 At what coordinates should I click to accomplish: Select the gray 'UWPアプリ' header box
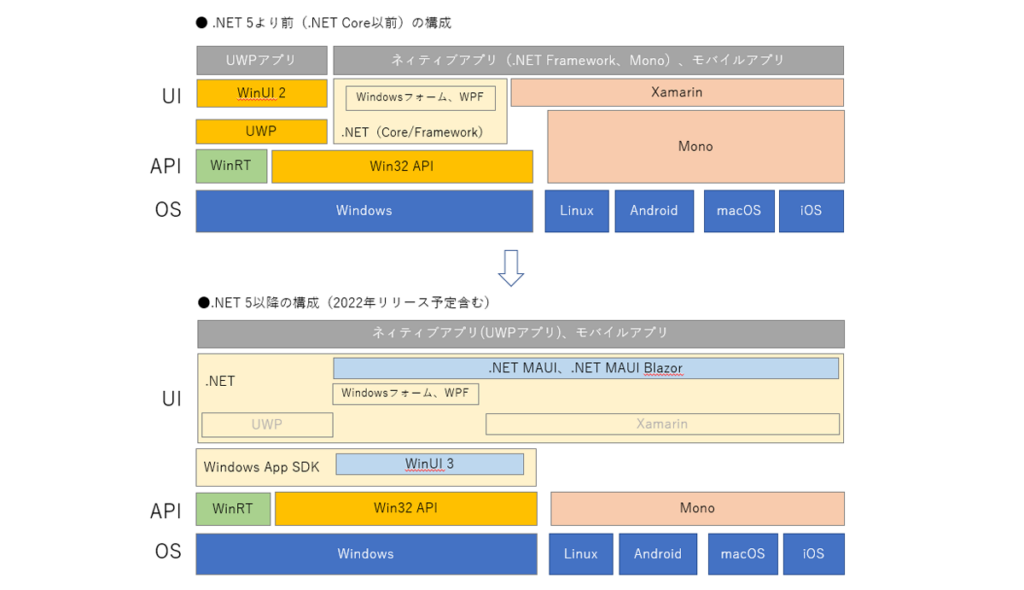point(262,60)
